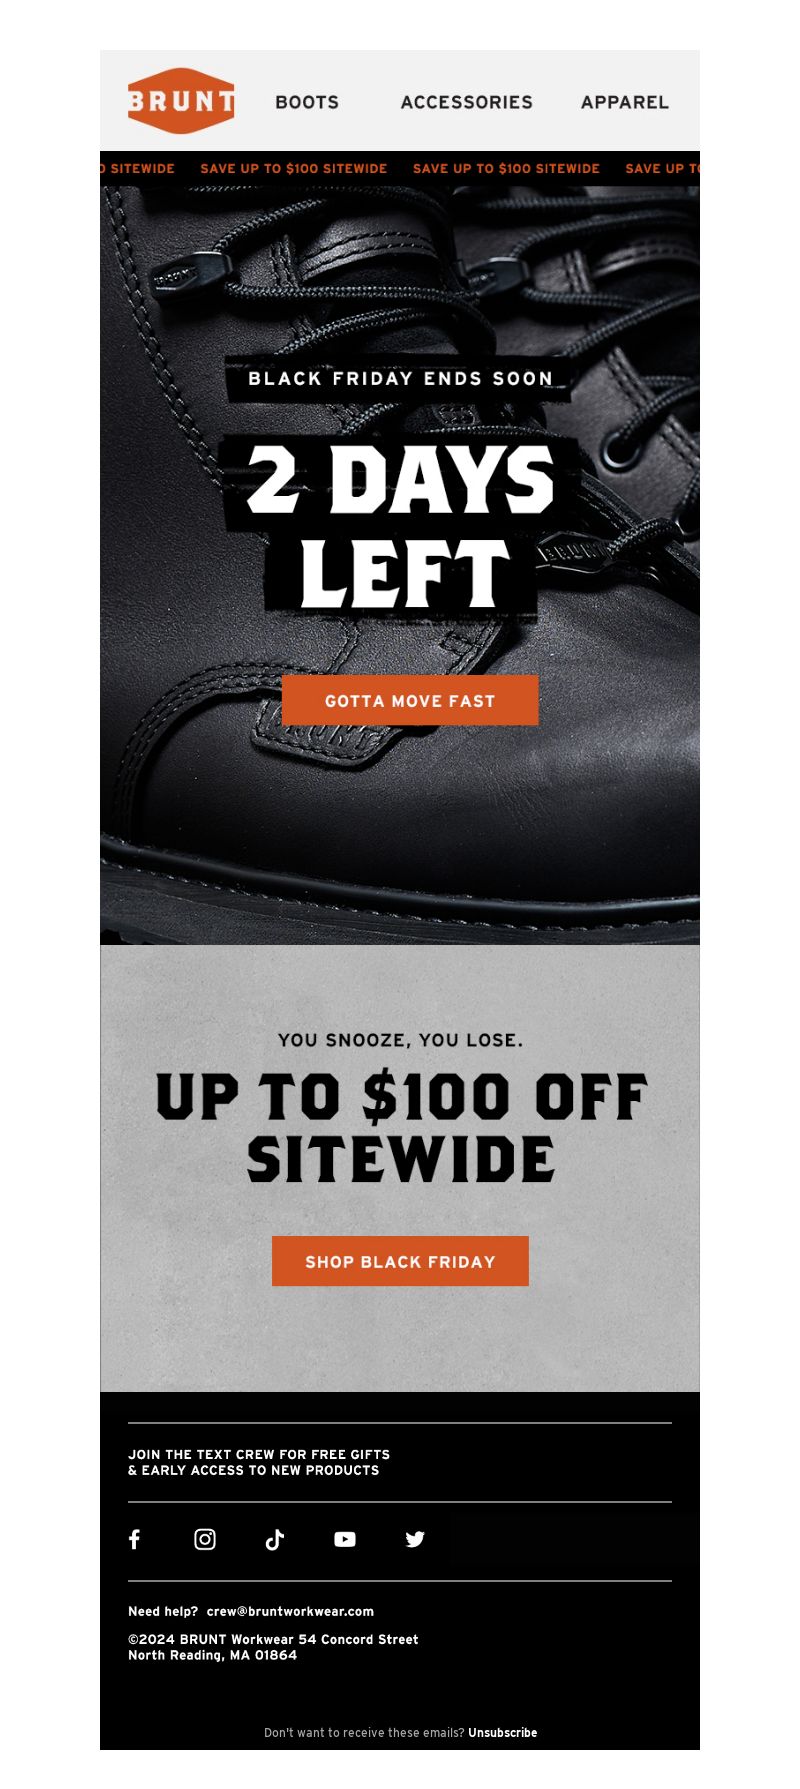Screen dimensions: 800x1789
Task: Go to the APPAREL menu item
Action: (x=625, y=102)
